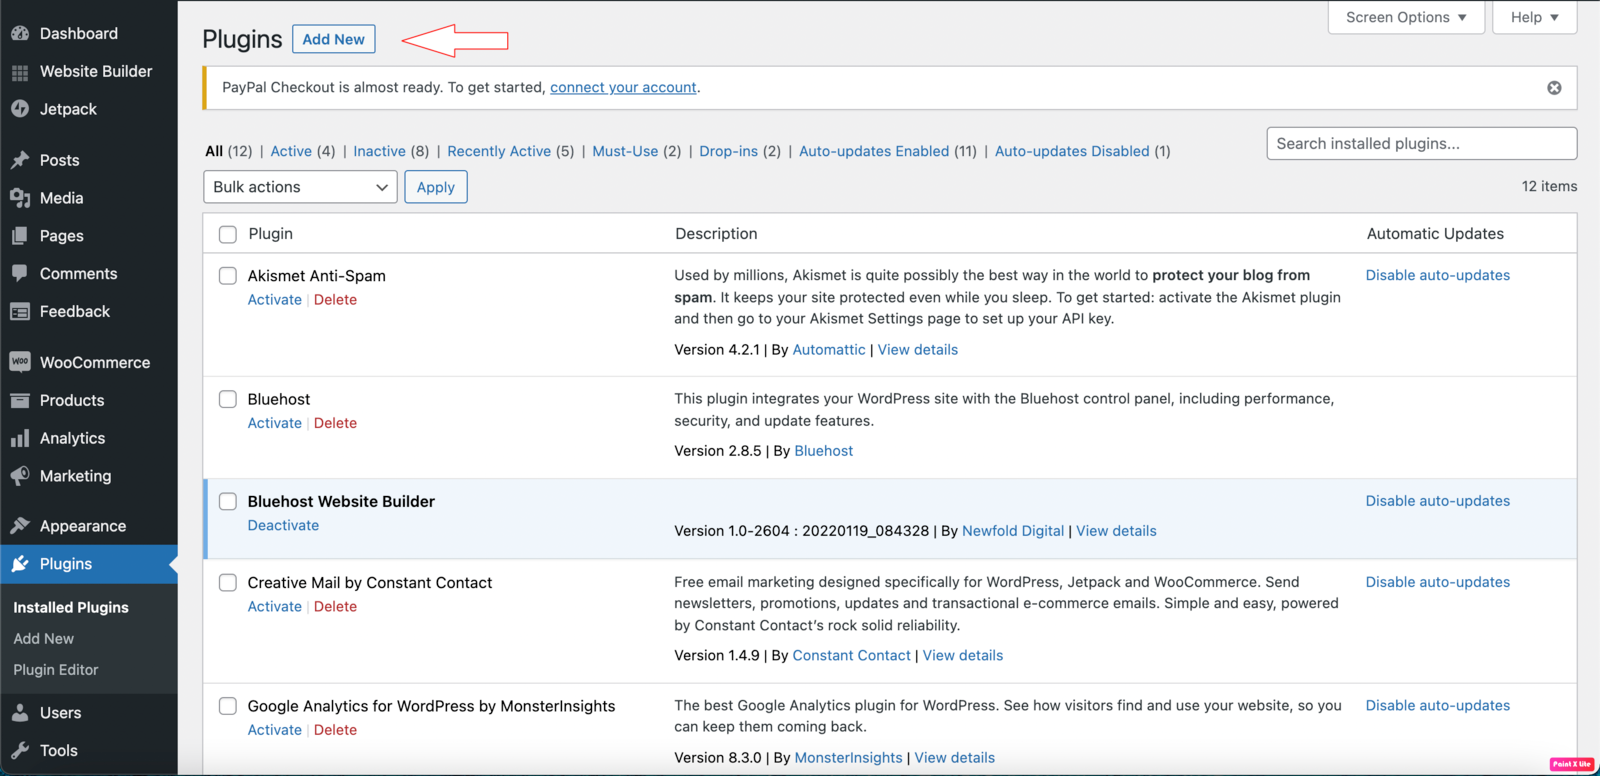Filter plugins by Drop-ins
Image resolution: width=1600 pixels, height=776 pixels.
tap(728, 151)
